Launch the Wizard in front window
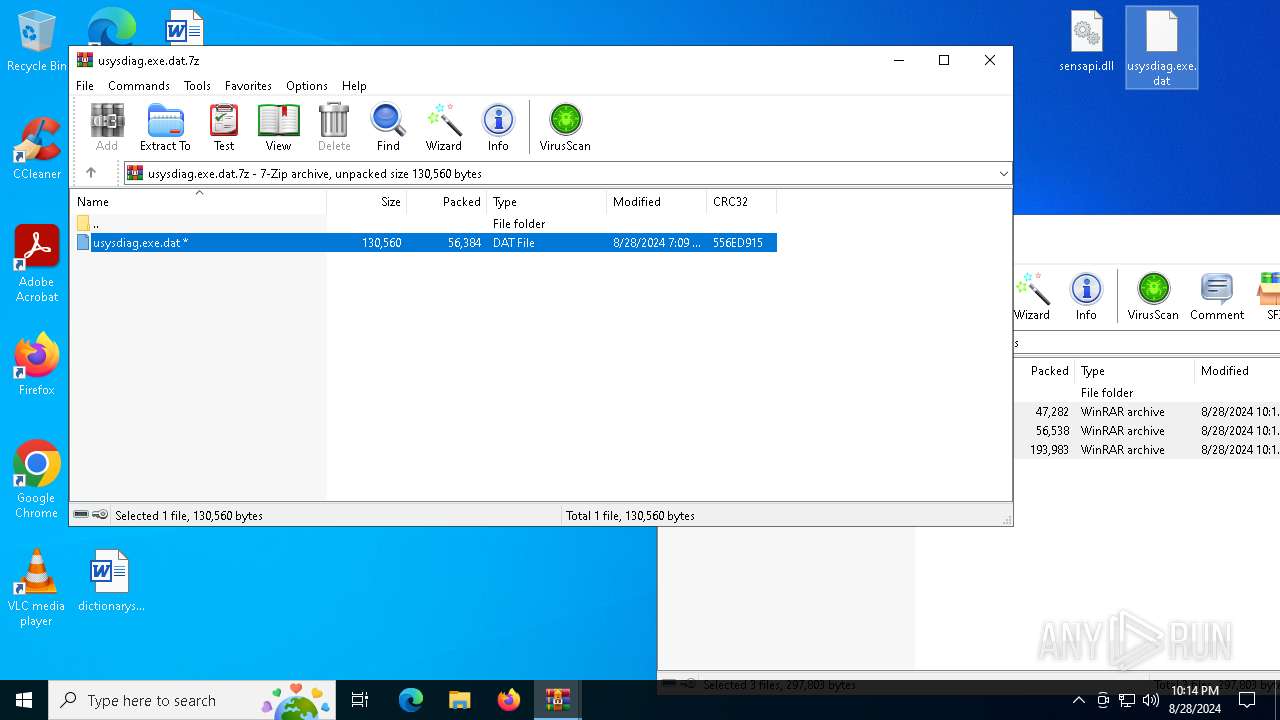Screen dimensions: 1280x720 coord(443,128)
